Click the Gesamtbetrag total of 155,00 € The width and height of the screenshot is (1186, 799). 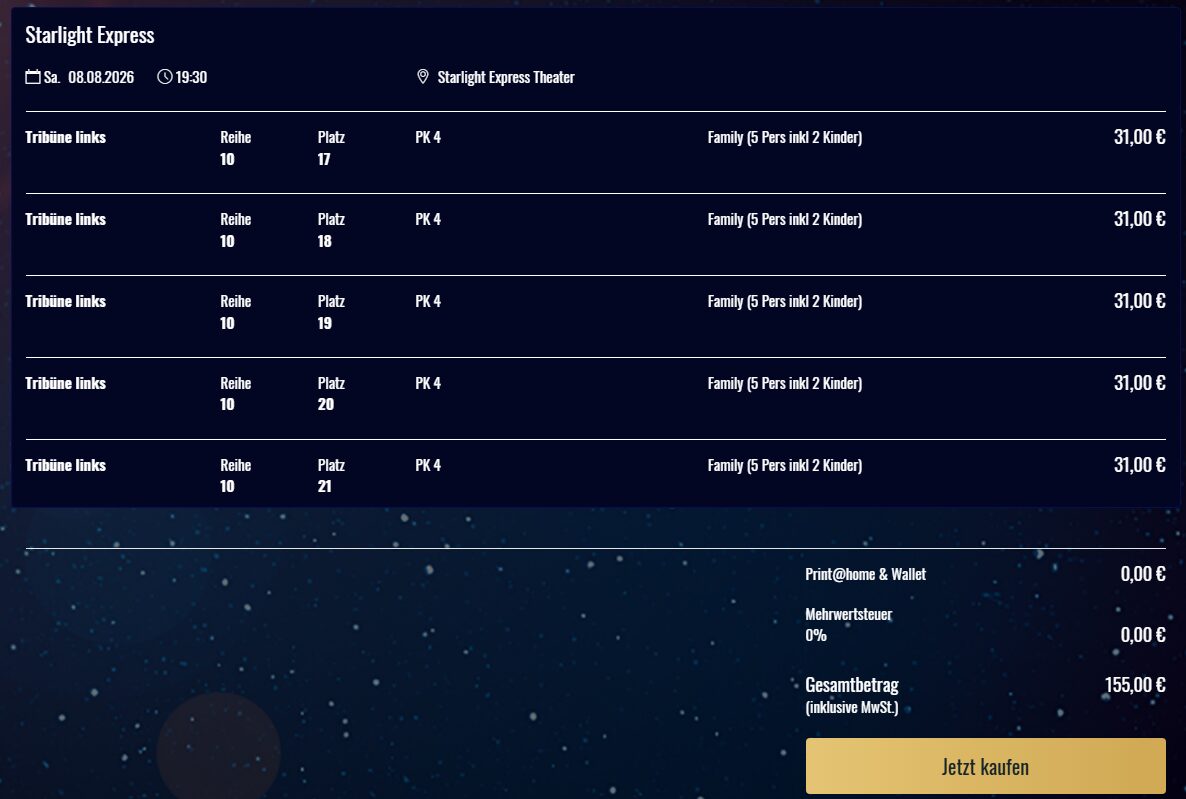(1135, 685)
